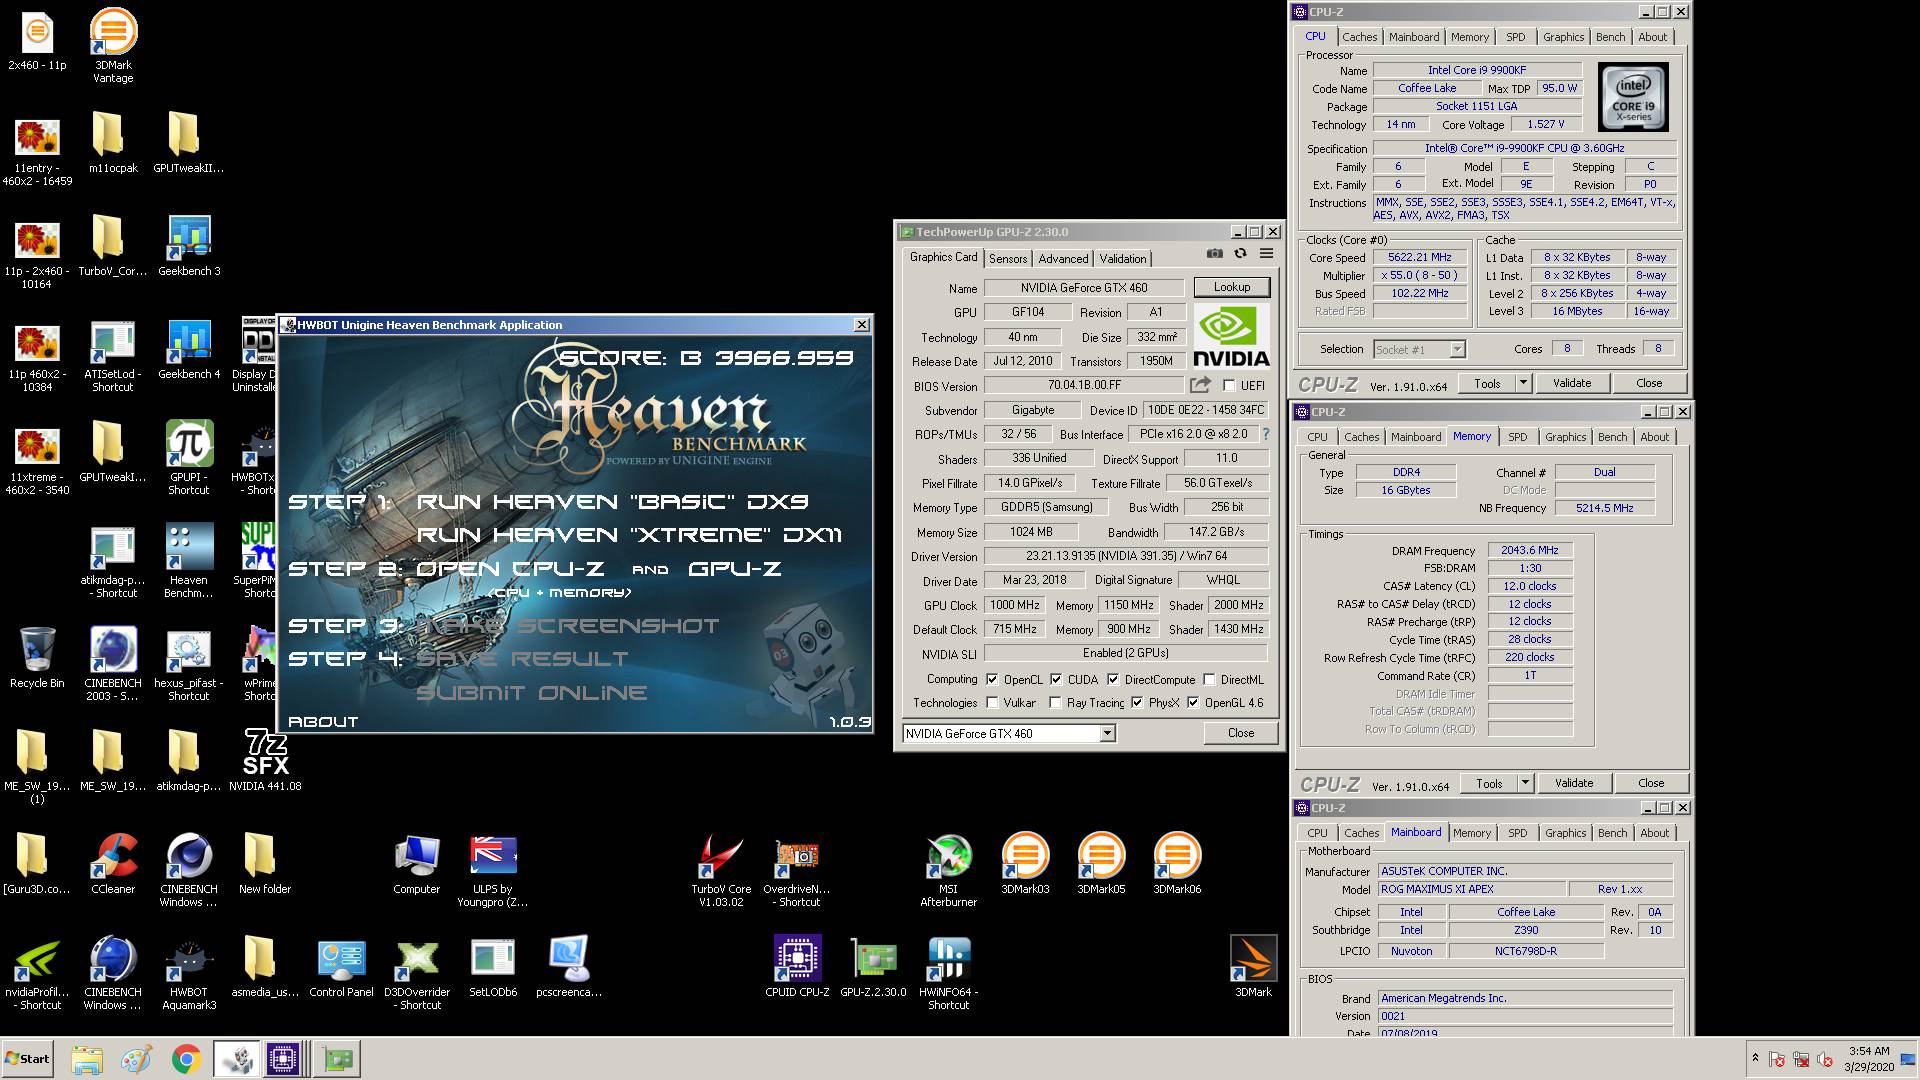Switch to the Sensors tab in GPU-Z
1920x1080 pixels.
[x=1008, y=259]
